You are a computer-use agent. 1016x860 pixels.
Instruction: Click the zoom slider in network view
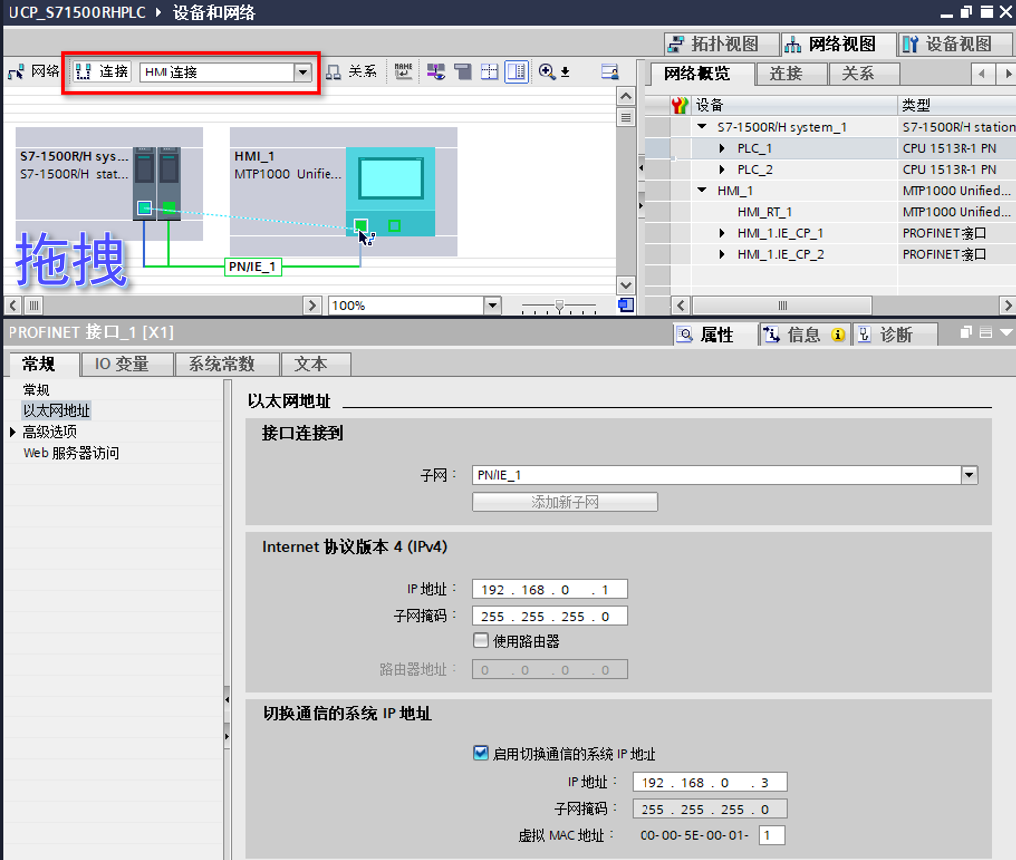click(560, 305)
